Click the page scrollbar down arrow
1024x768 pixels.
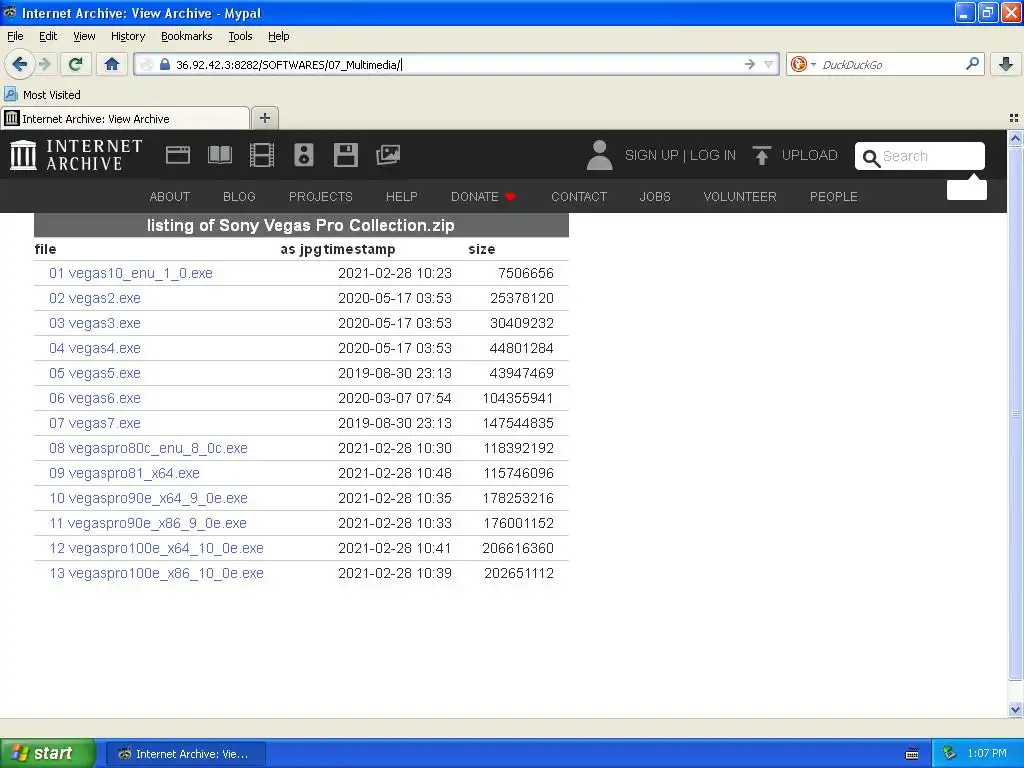click(1015, 709)
